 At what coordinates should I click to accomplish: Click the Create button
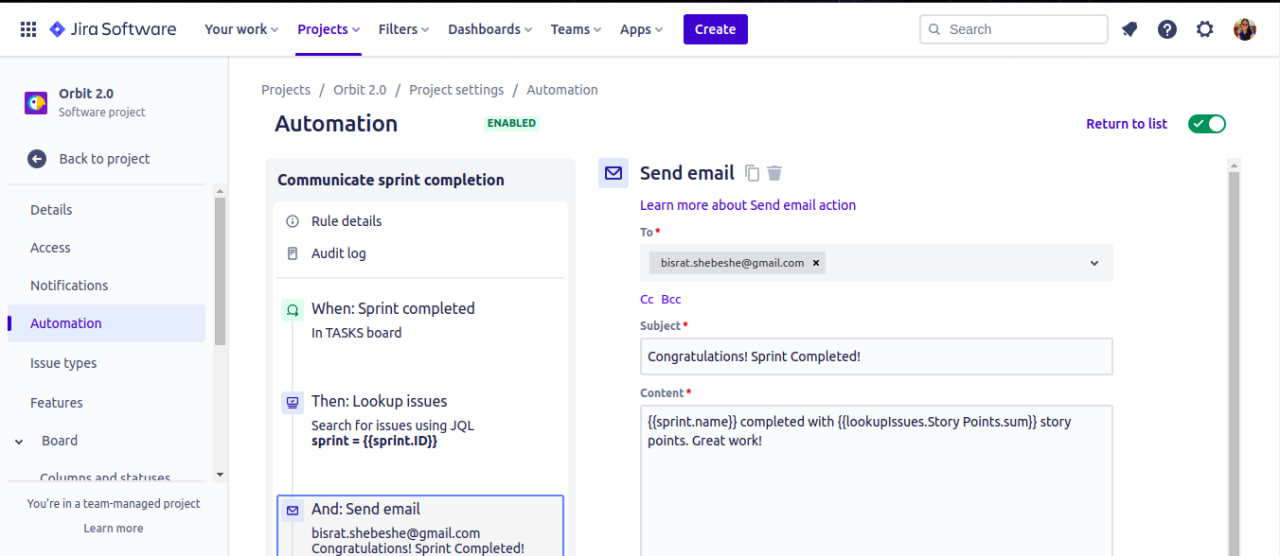click(715, 29)
